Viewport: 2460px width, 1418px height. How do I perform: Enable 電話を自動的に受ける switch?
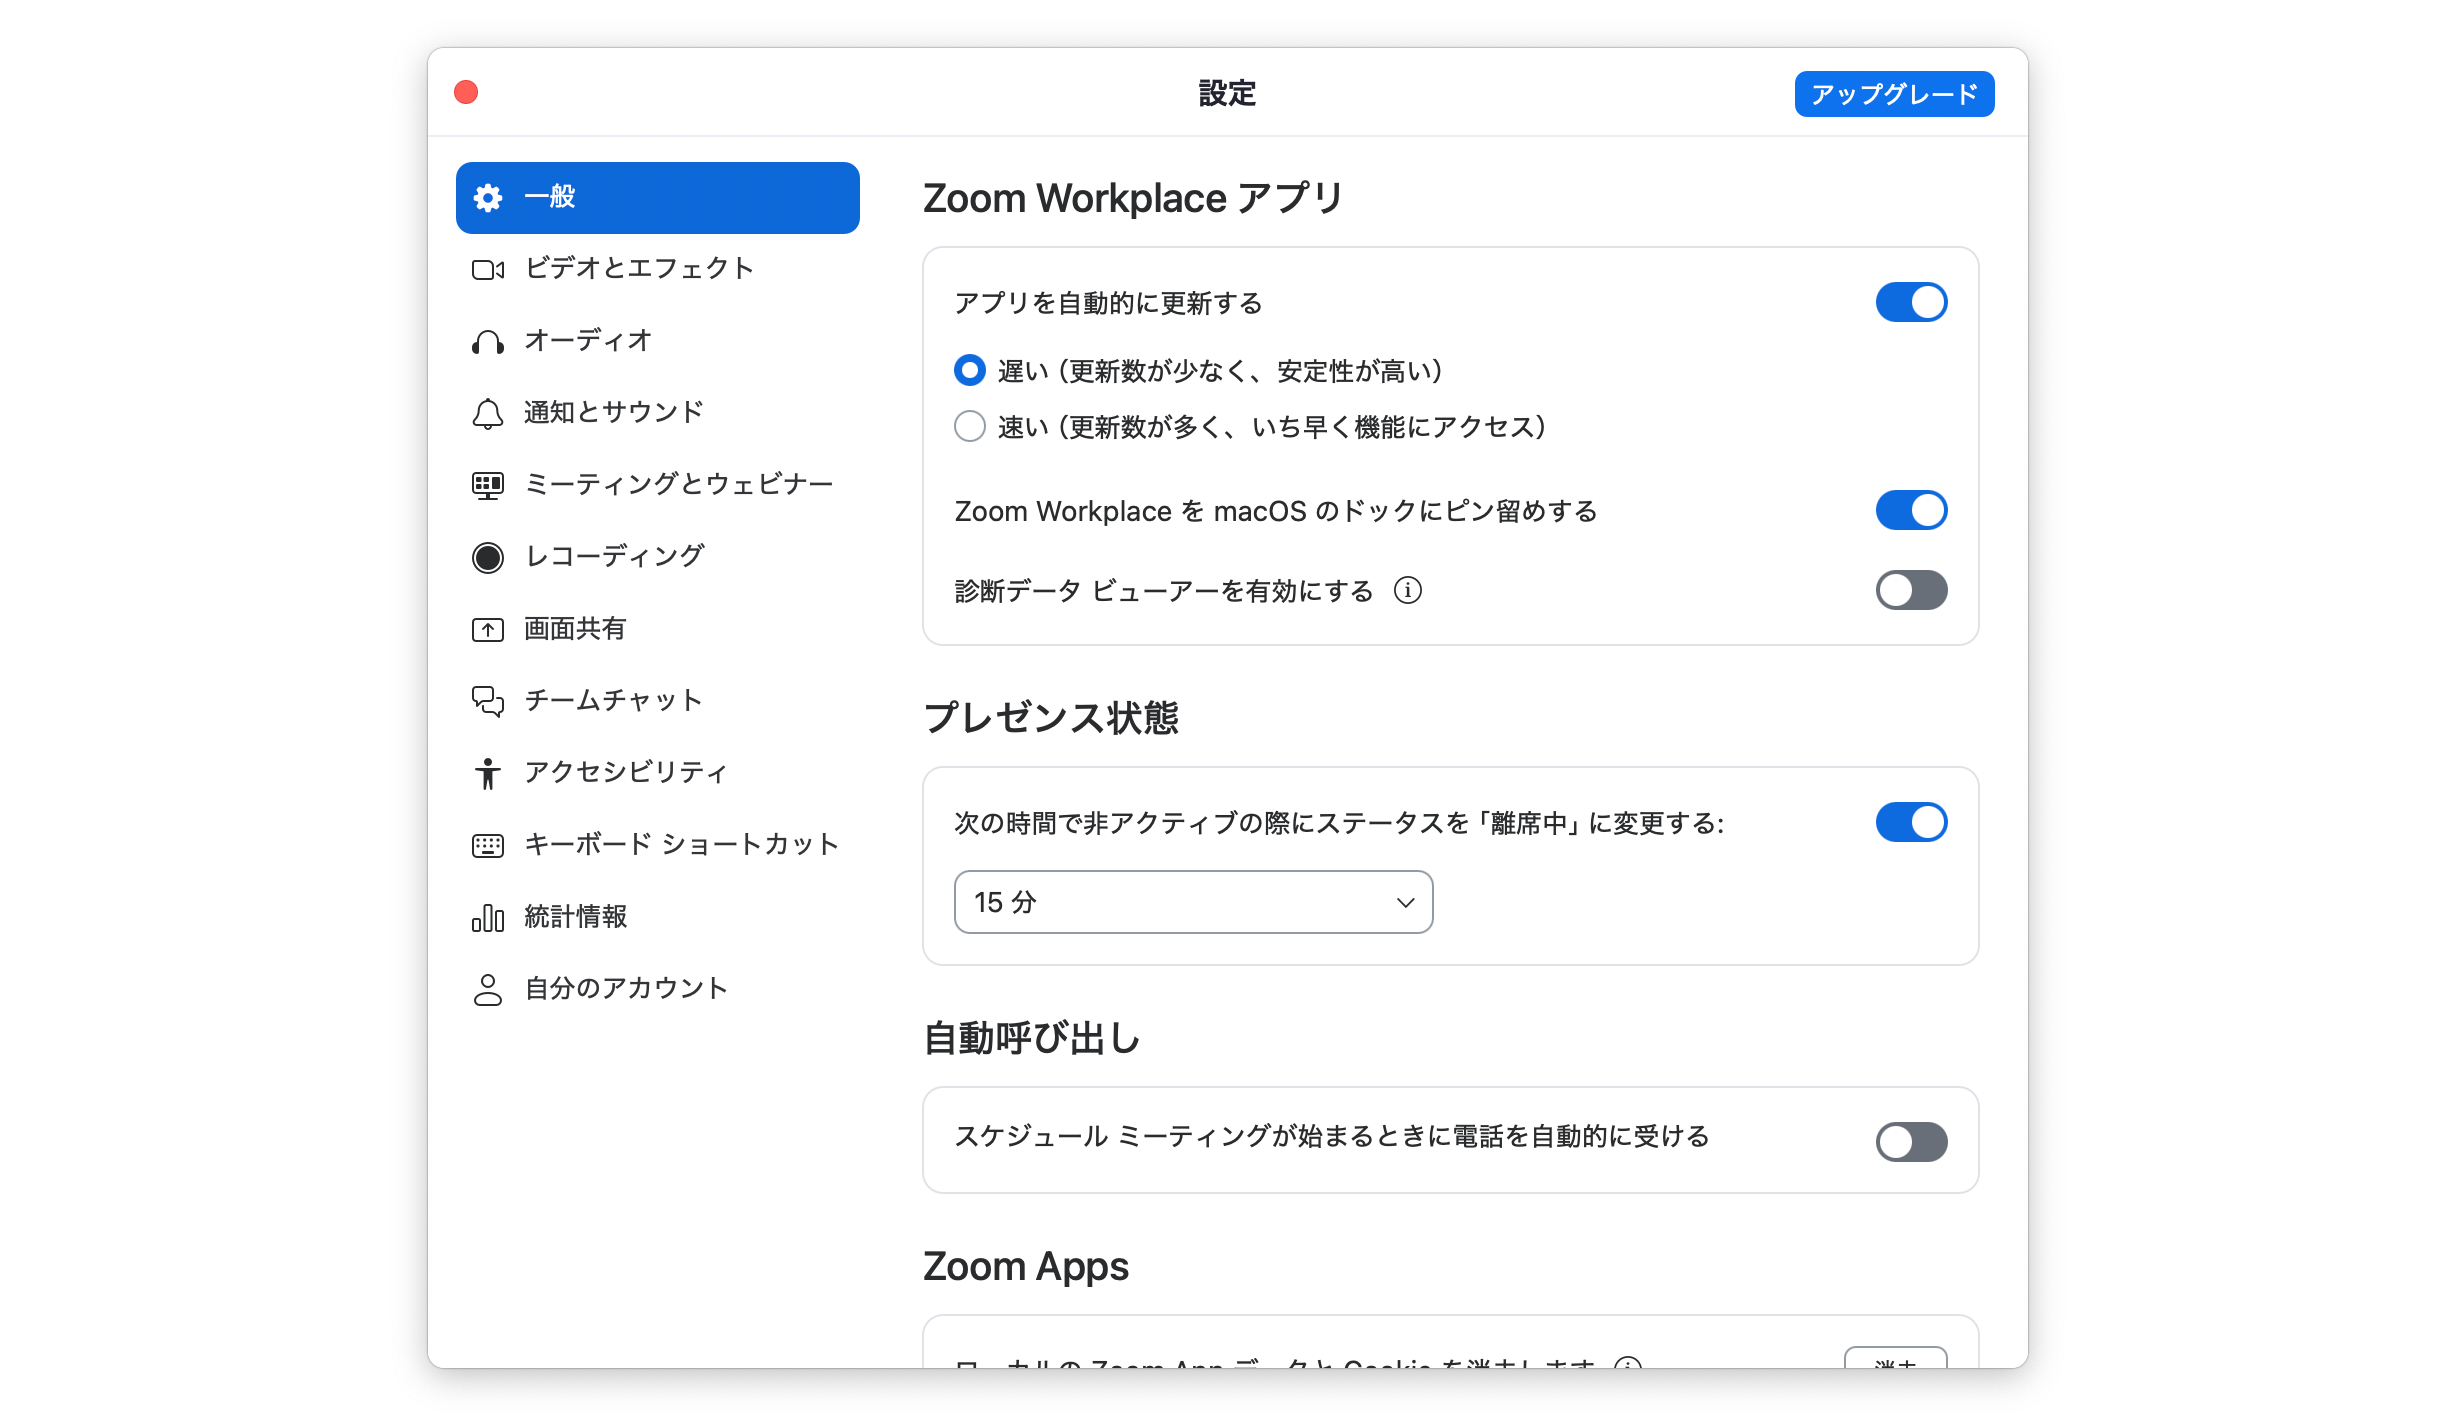[x=1911, y=1141]
